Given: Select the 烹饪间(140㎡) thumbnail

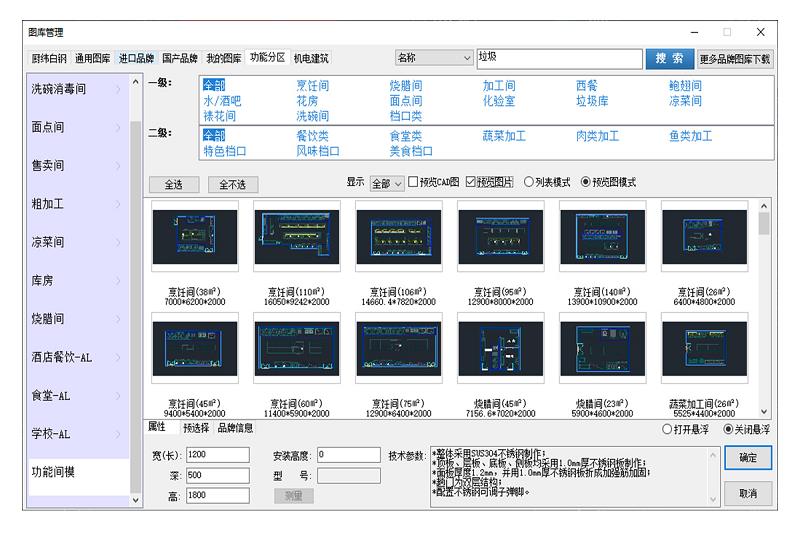Looking at the screenshot, I should [x=603, y=237].
